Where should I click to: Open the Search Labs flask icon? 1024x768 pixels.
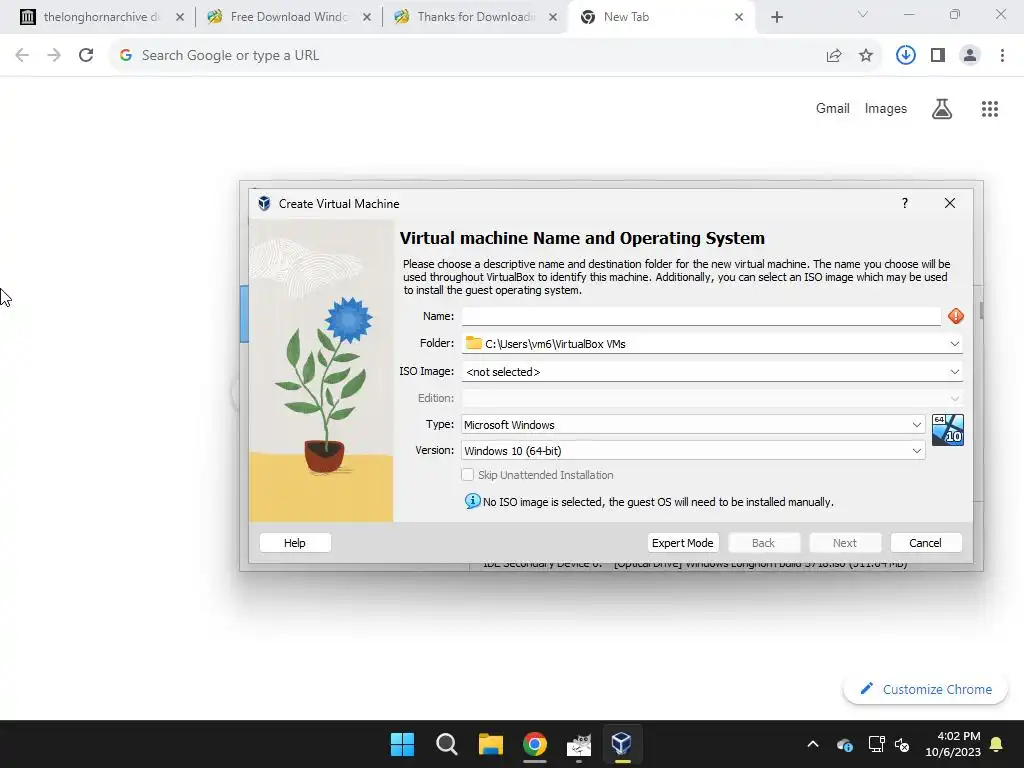click(x=942, y=108)
